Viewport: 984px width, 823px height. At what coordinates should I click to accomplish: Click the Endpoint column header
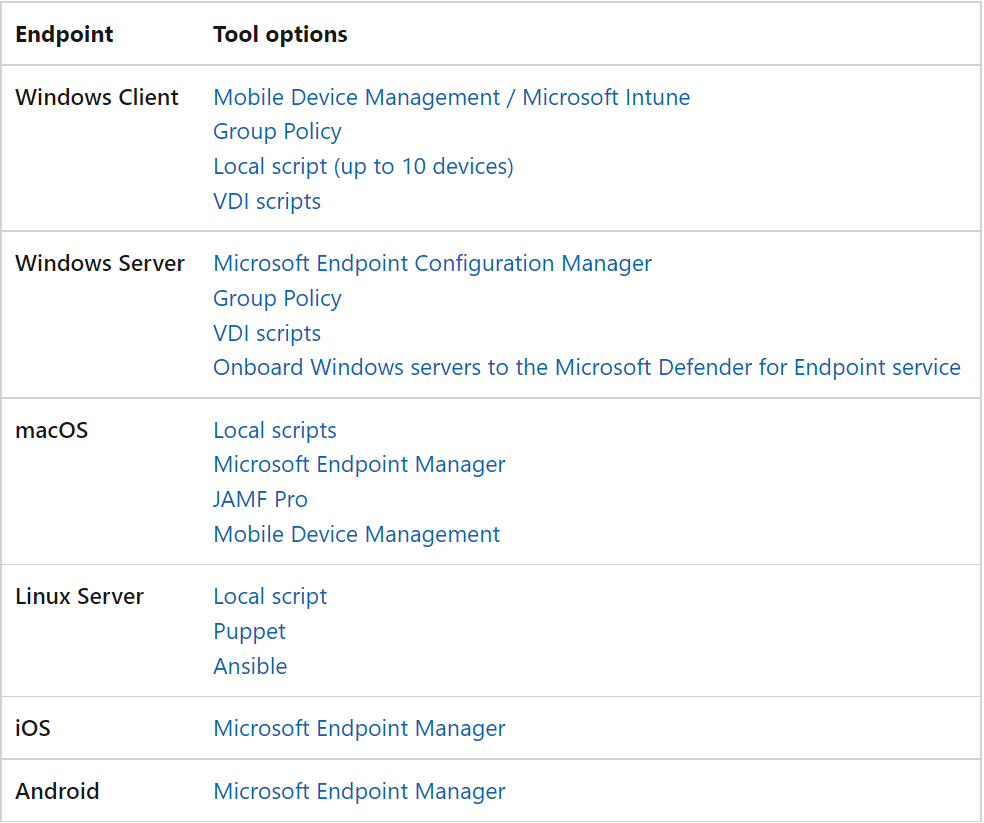[64, 35]
